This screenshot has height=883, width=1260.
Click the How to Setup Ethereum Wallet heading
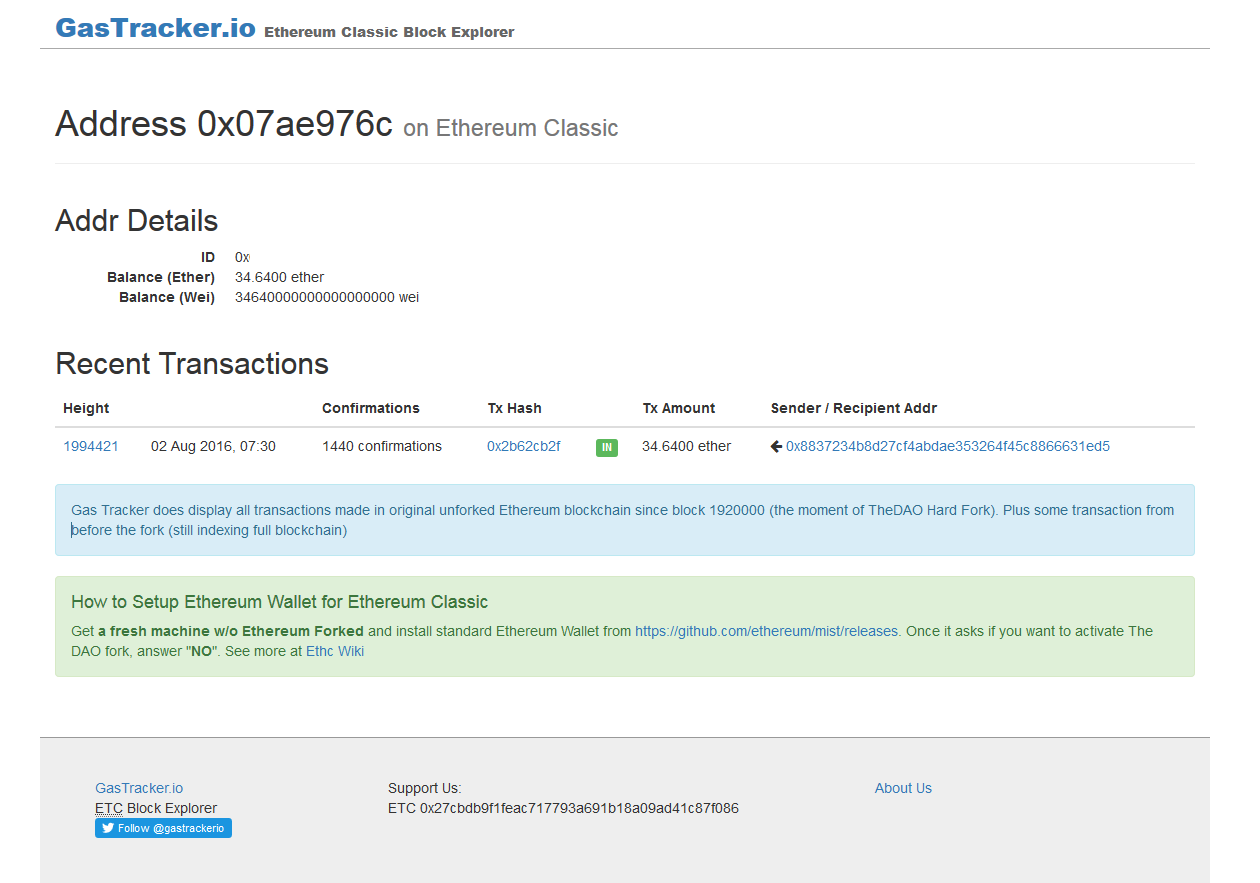pos(280,602)
